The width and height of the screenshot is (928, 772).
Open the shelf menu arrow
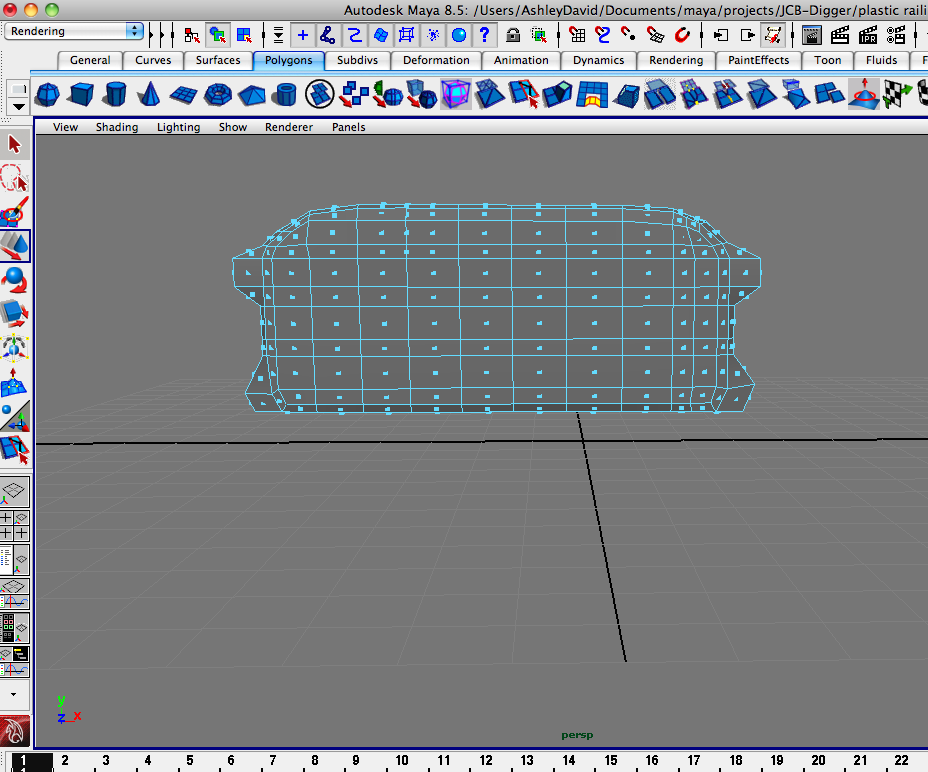(19, 107)
